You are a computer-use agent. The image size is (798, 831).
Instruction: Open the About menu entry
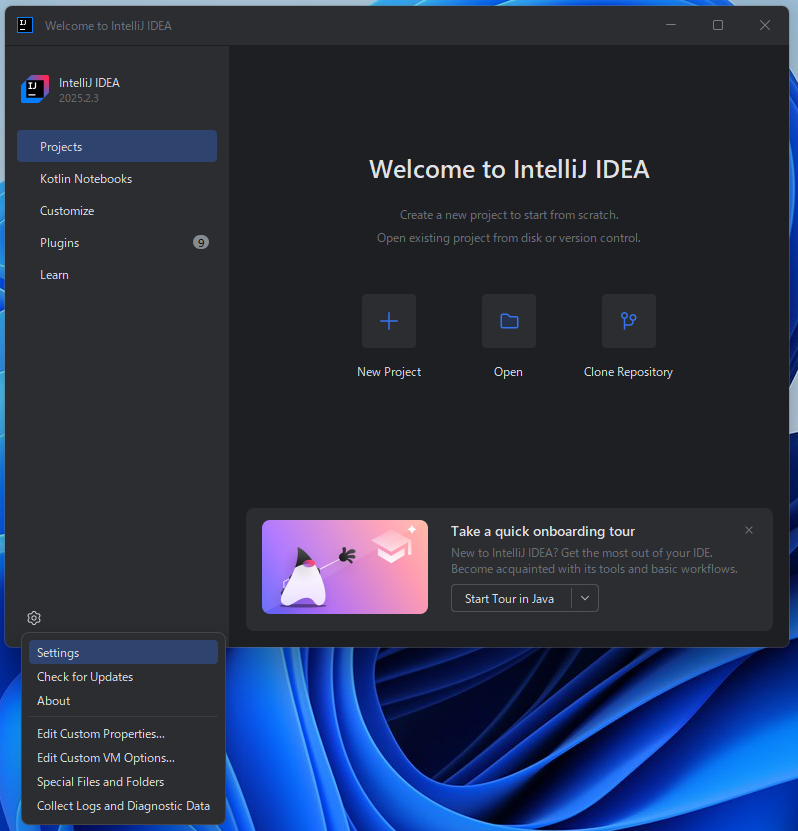point(54,701)
